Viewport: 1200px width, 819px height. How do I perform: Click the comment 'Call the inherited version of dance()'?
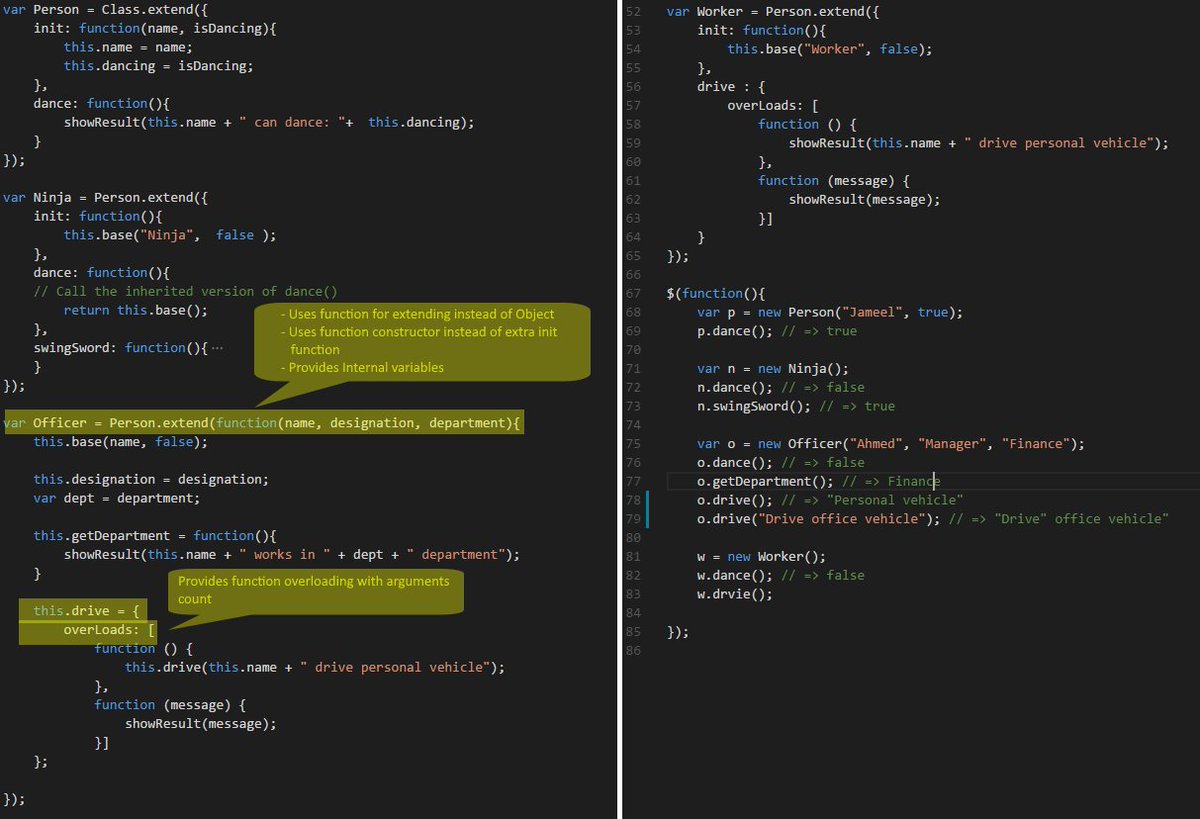186,291
